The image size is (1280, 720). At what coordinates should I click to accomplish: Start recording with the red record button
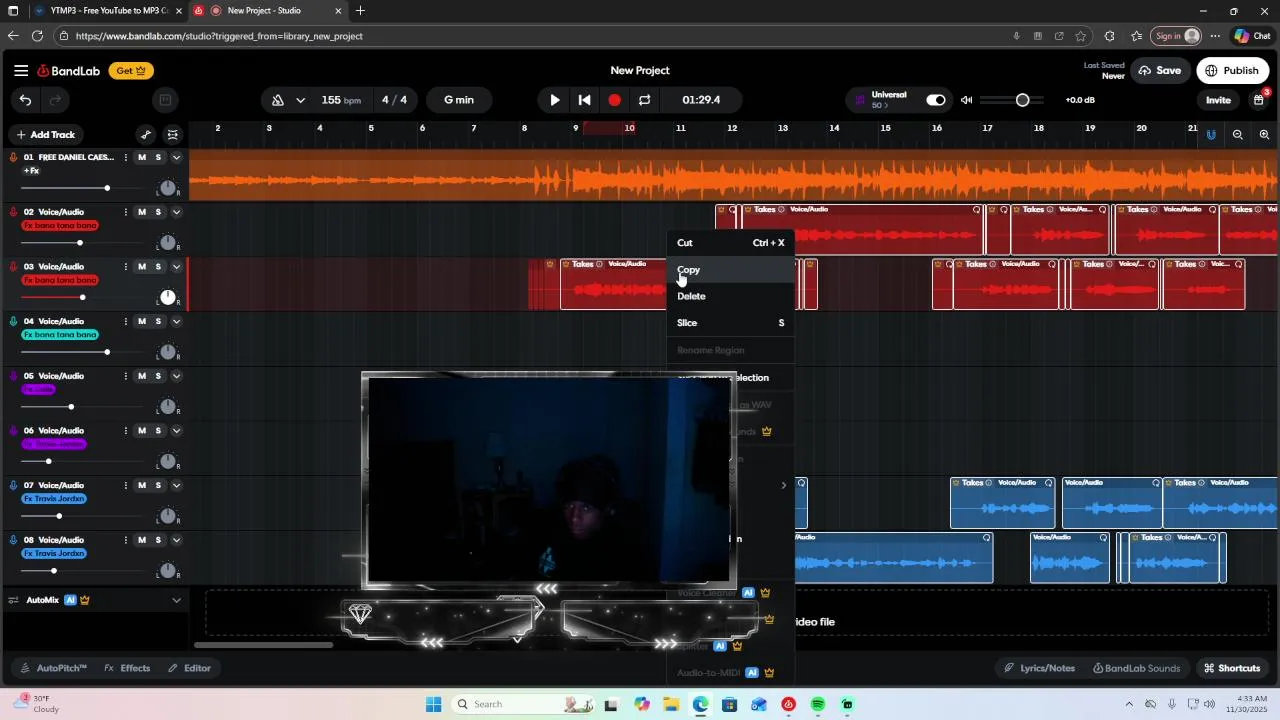[614, 100]
